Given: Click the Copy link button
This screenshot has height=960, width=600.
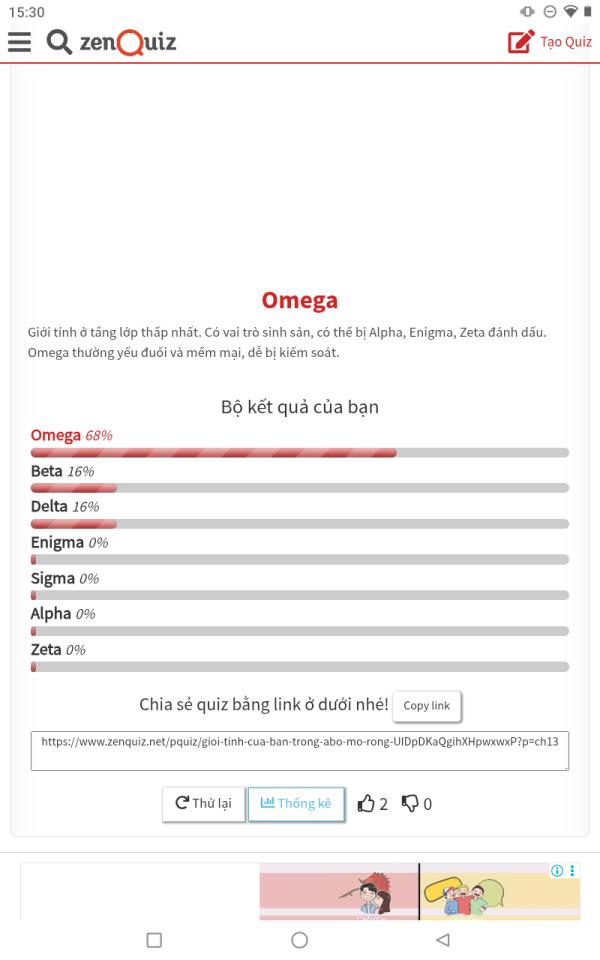Looking at the screenshot, I should tap(427, 705).
